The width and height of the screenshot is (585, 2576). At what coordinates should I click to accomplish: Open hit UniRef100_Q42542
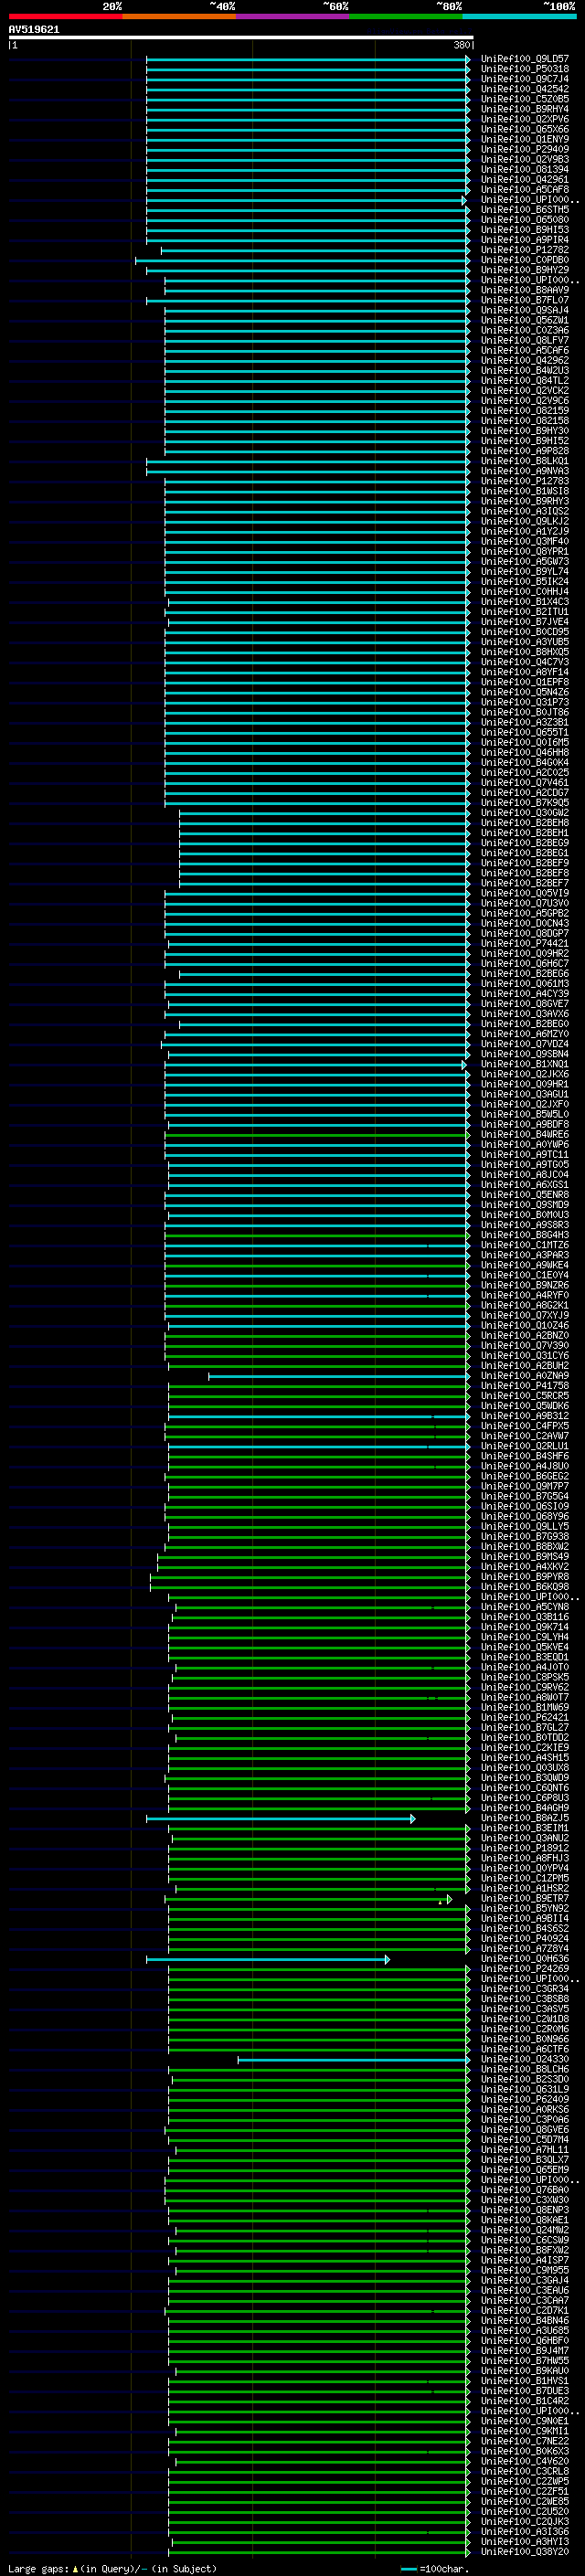tap(525, 89)
